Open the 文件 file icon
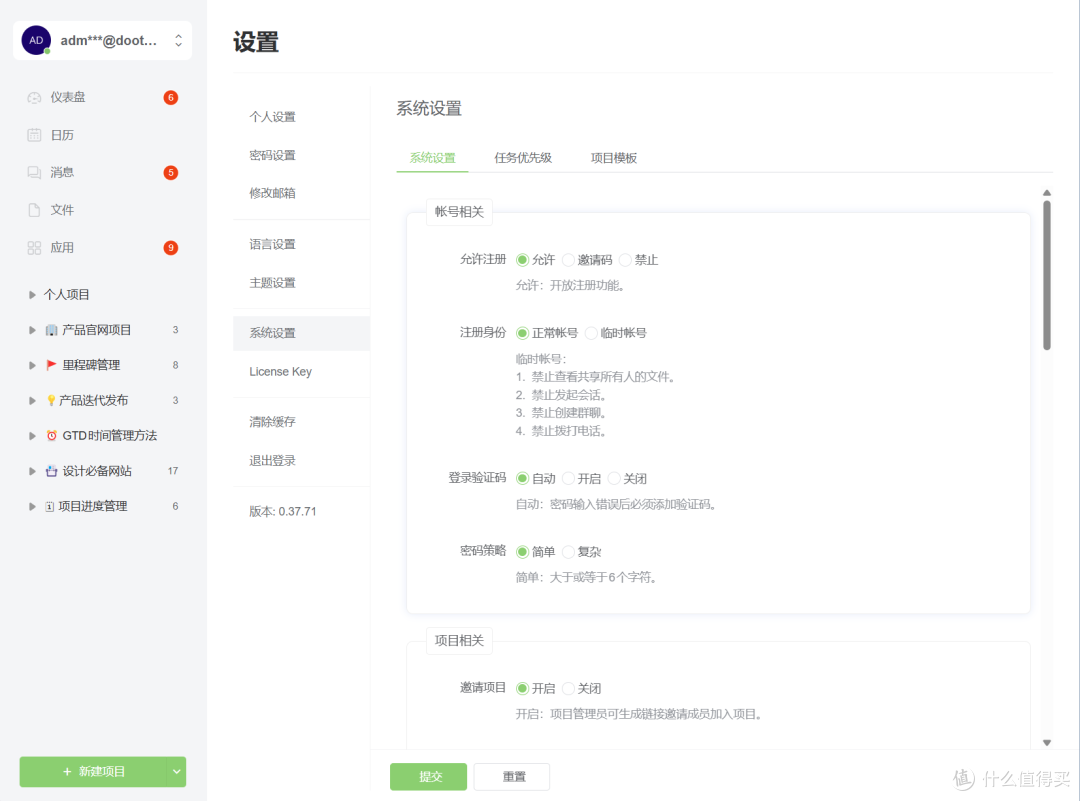 click(x=34, y=210)
